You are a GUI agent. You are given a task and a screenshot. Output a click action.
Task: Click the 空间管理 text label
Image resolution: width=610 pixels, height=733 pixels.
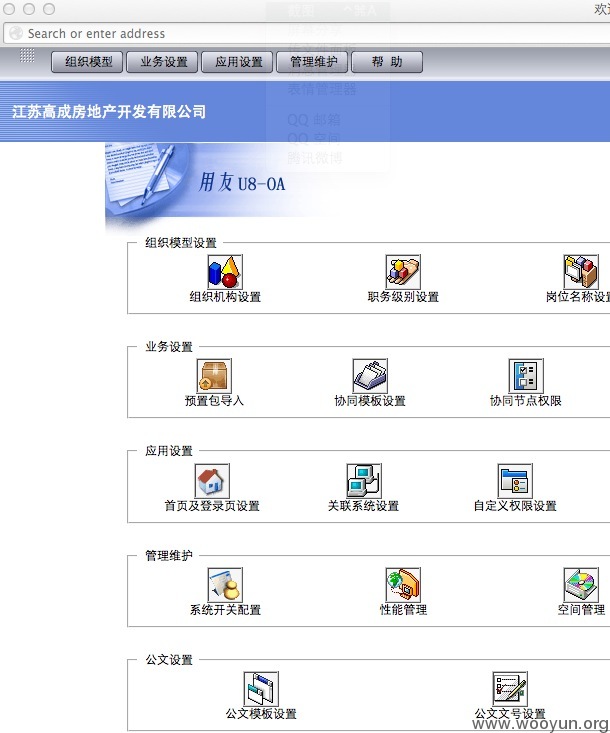pos(581,610)
